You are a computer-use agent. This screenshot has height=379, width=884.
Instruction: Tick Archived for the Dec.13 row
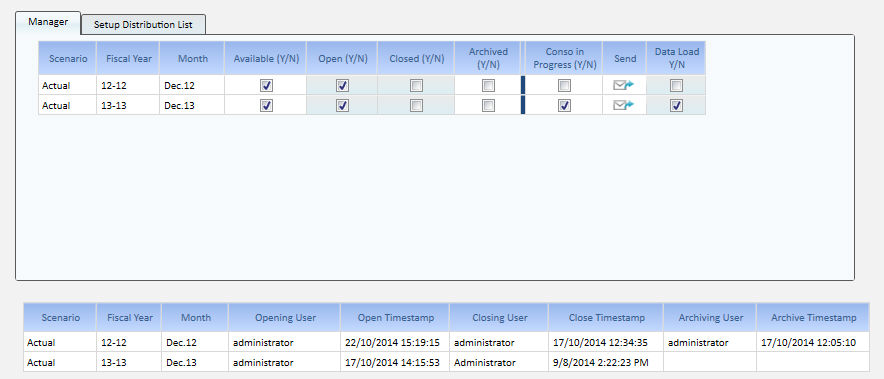(489, 105)
